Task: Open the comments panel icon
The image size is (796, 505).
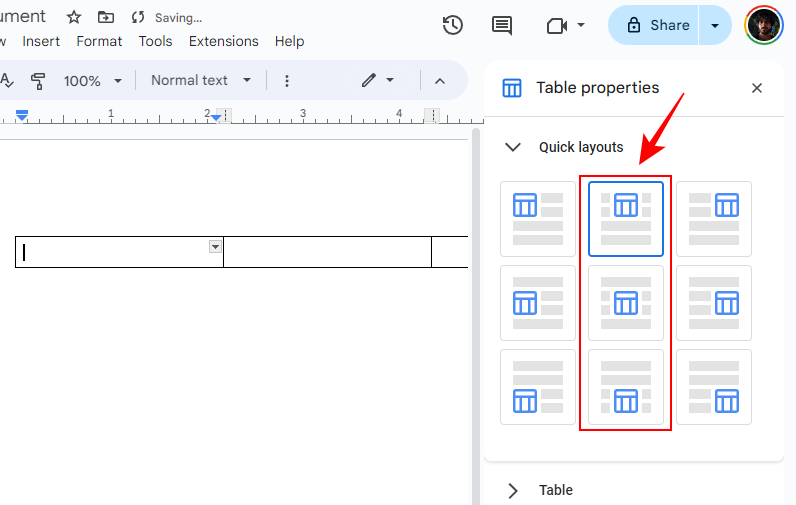Action: click(x=502, y=25)
